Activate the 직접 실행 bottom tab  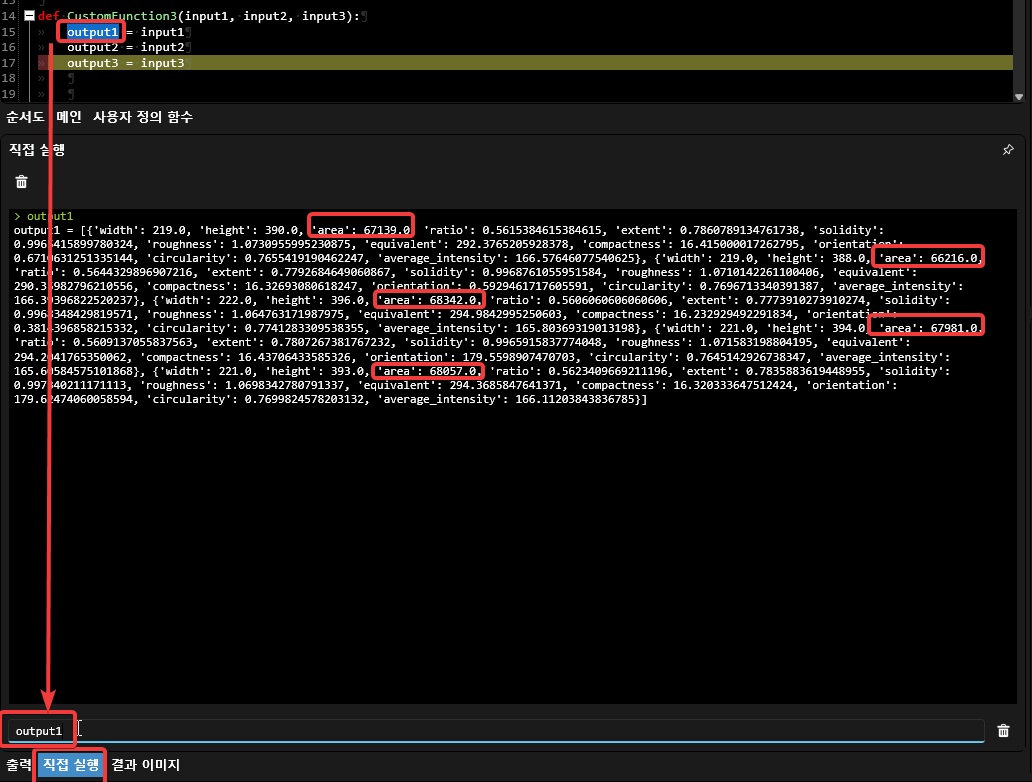click(x=70, y=766)
